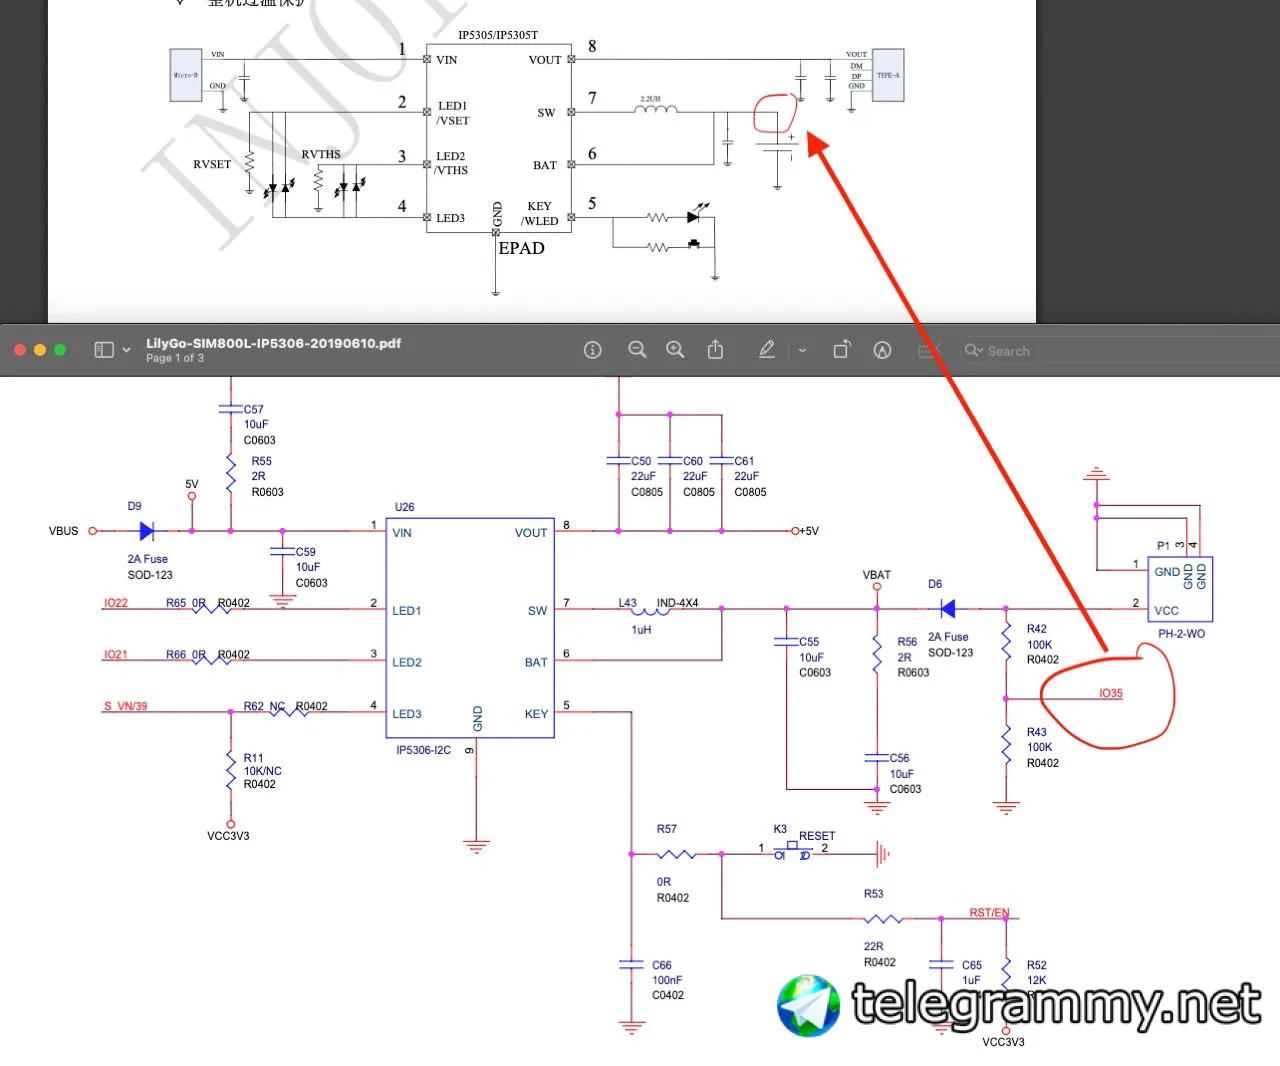Click the IO35 net label in schematic
The height and width of the screenshot is (1066, 1280).
(x=1110, y=693)
